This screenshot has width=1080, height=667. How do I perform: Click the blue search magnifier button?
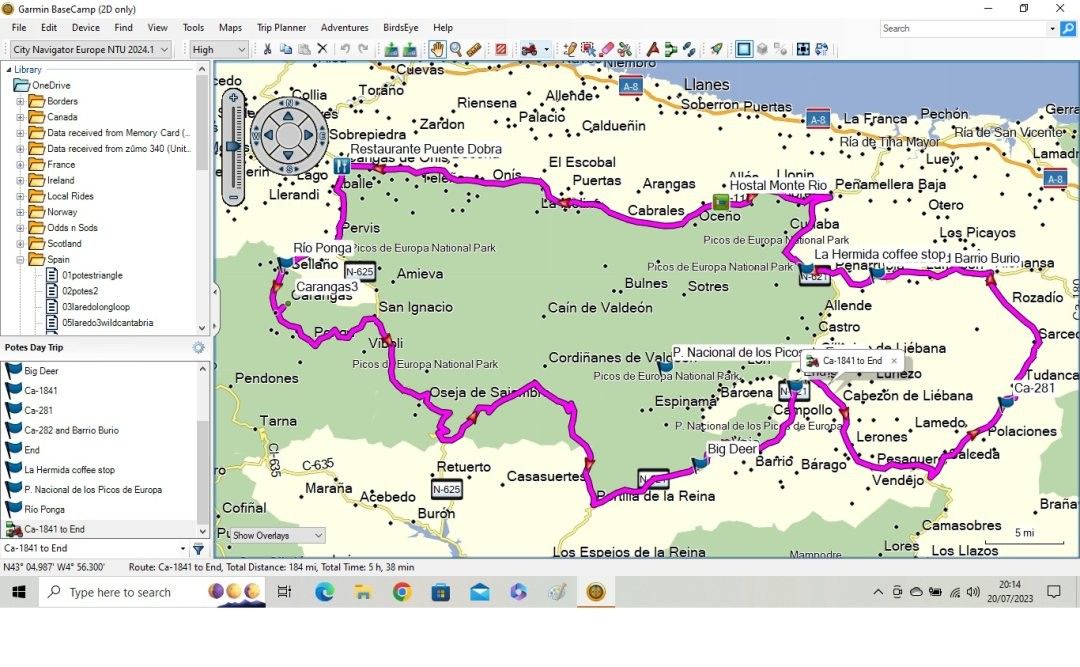coord(1068,28)
